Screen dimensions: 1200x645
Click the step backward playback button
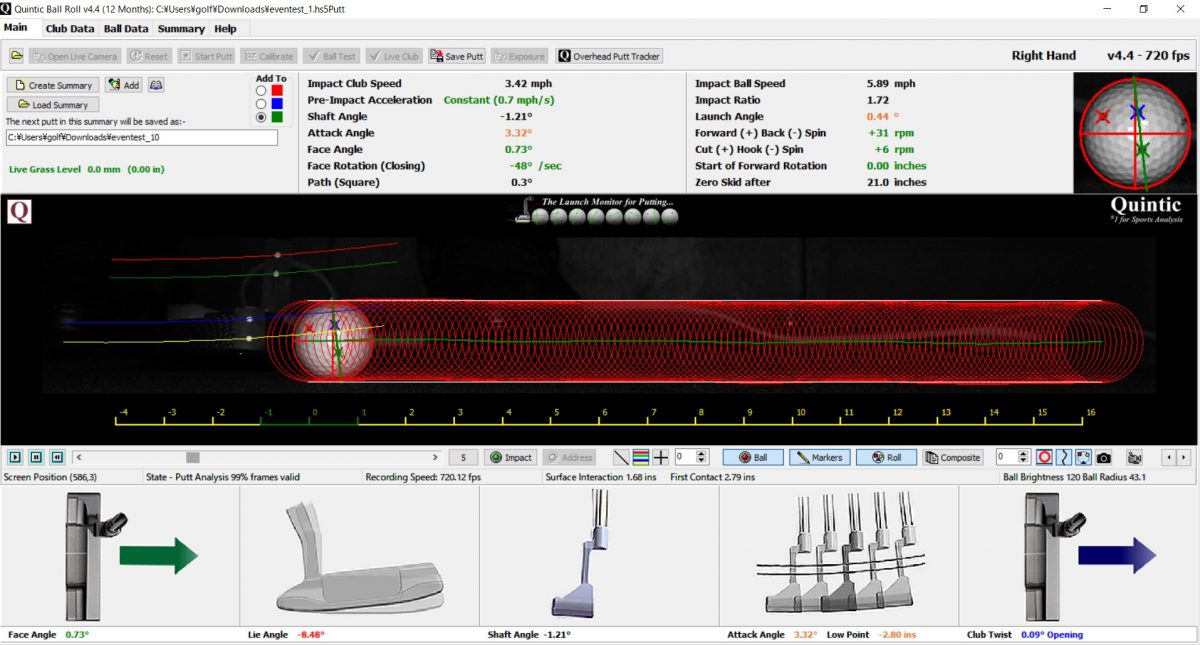pyautogui.click(x=58, y=457)
